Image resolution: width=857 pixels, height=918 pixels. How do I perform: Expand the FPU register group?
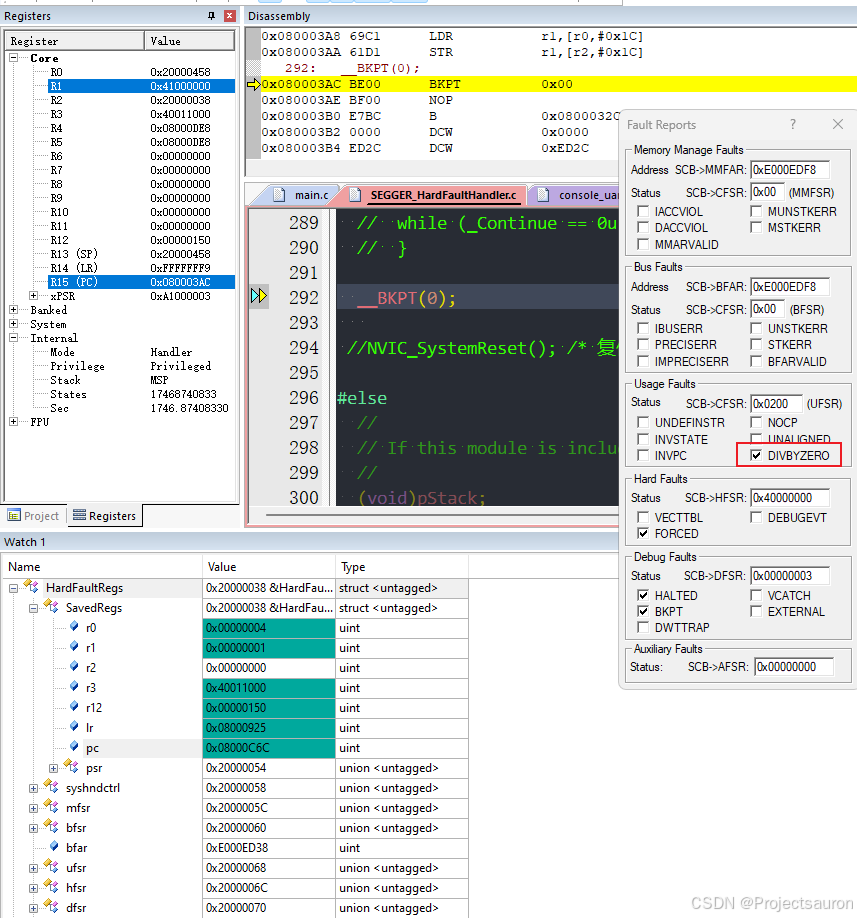pos(14,422)
